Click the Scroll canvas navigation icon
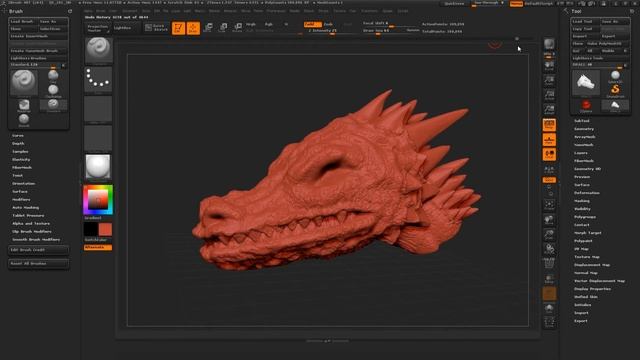Screen dimensions: 640x360 pos(549,66)
